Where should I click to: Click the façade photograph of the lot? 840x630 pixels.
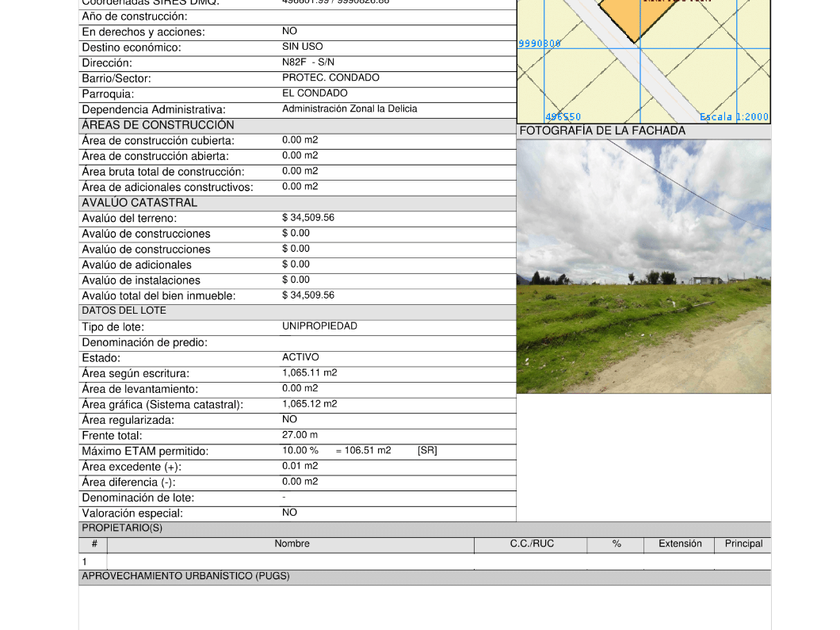(643, 266)
